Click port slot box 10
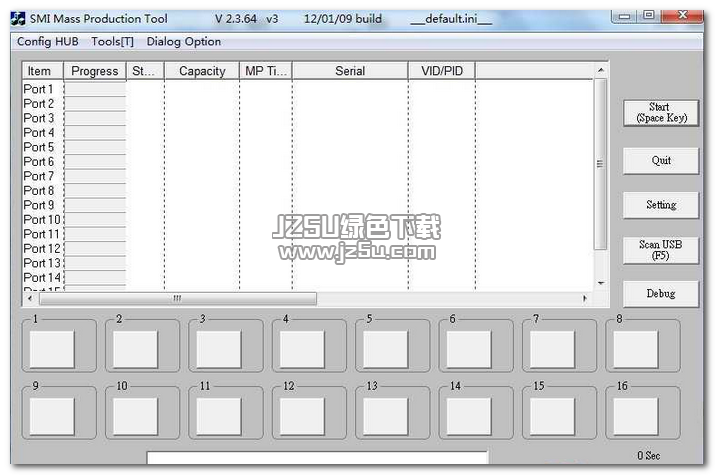The height and width of the screenshot is (475, 715). (x=135, y=416)
